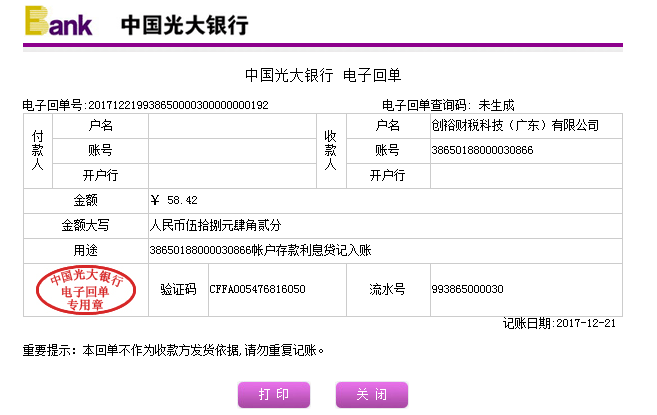Select the amount ¥ 58.42
The image size is (657, 415).
click(174, 200)
